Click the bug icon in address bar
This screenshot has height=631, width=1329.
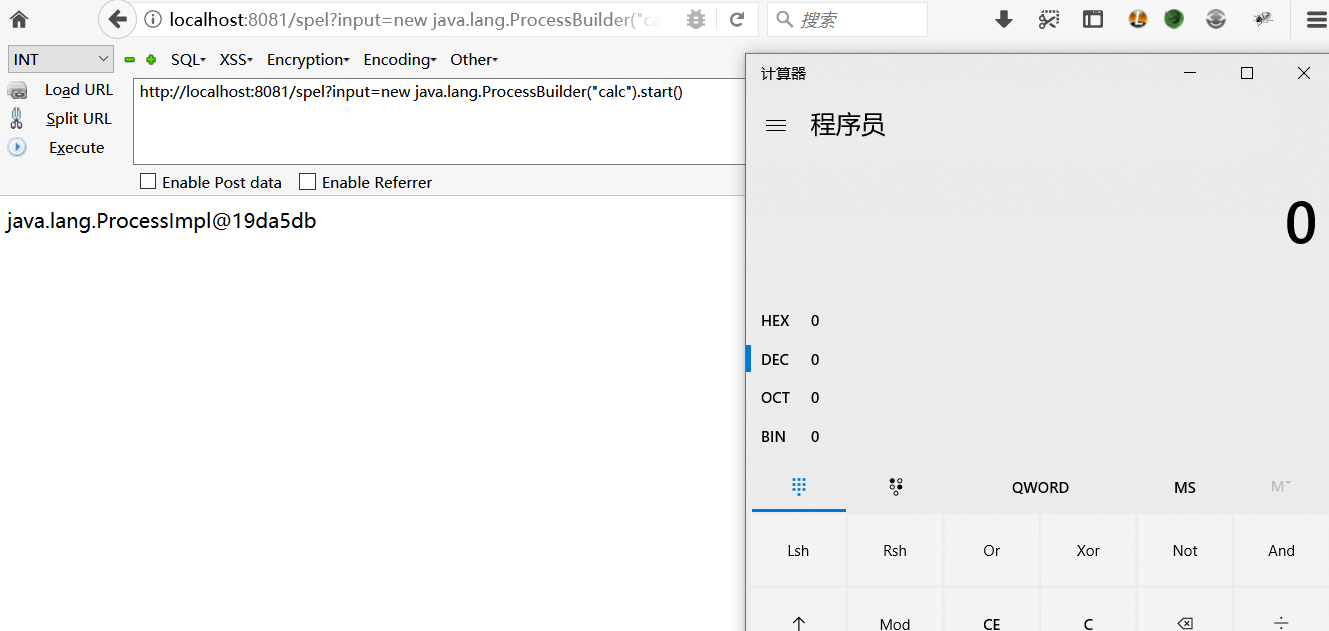pos(696,19)
